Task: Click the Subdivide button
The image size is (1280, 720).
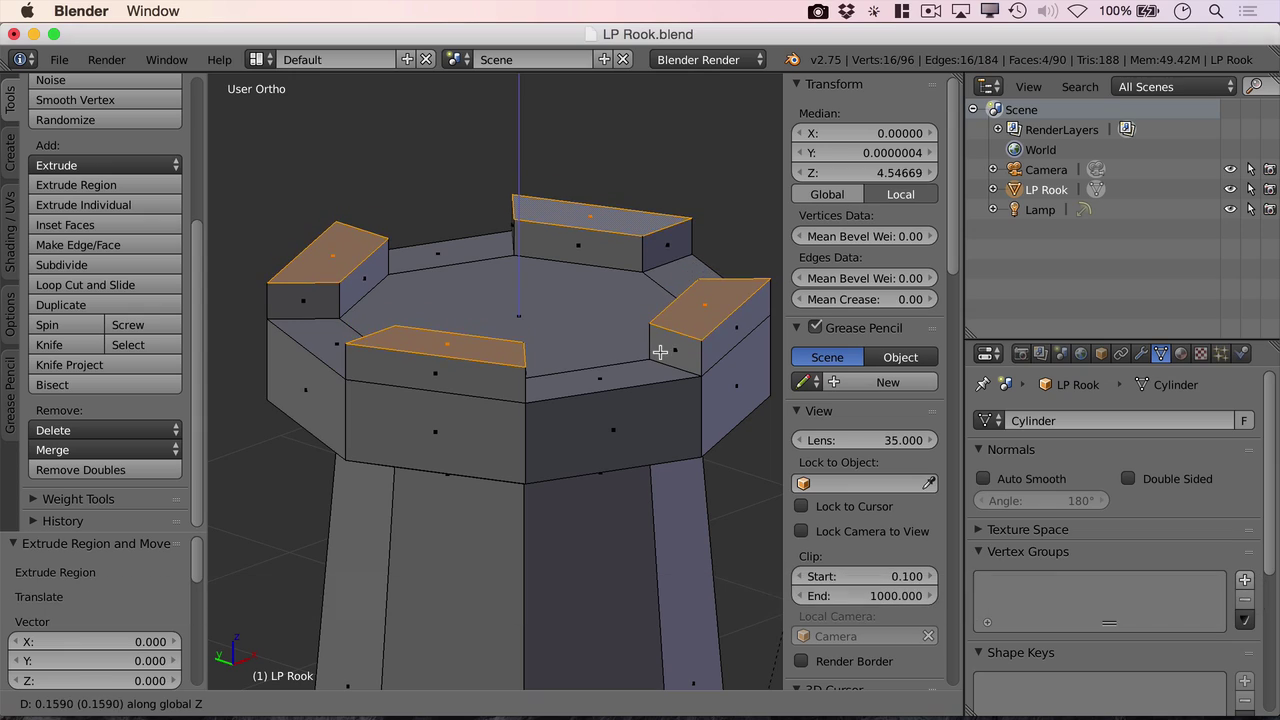Action: [x=105, y=265]
